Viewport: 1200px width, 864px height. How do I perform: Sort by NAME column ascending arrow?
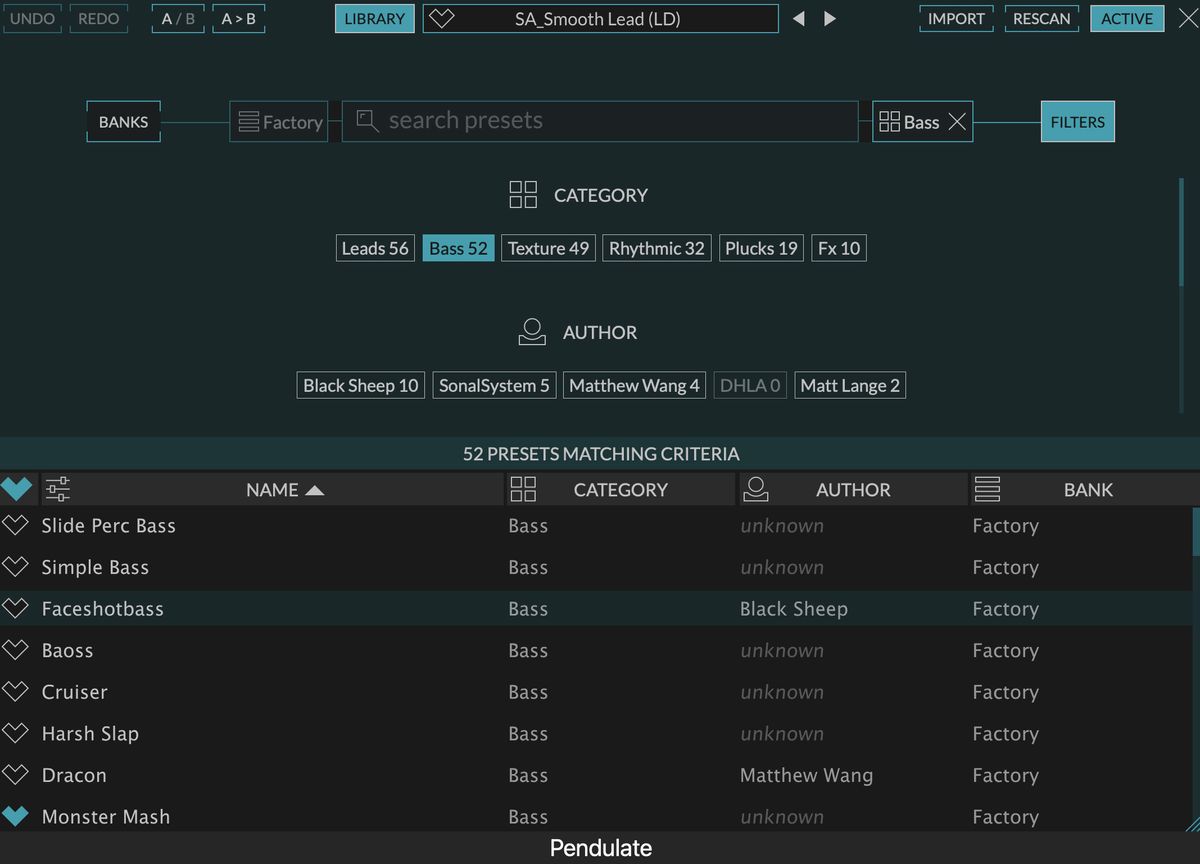click(x=315, y=490)
